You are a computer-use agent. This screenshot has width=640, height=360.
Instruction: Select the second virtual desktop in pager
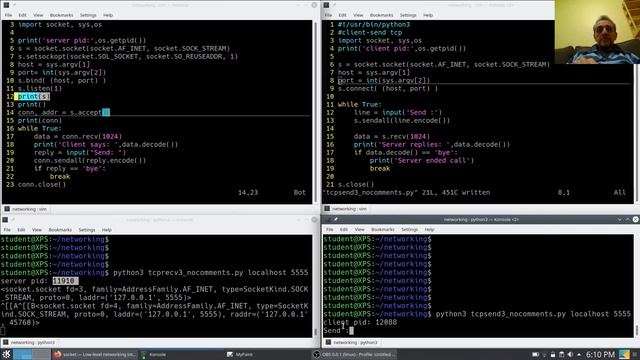click(x=41, y=354)
